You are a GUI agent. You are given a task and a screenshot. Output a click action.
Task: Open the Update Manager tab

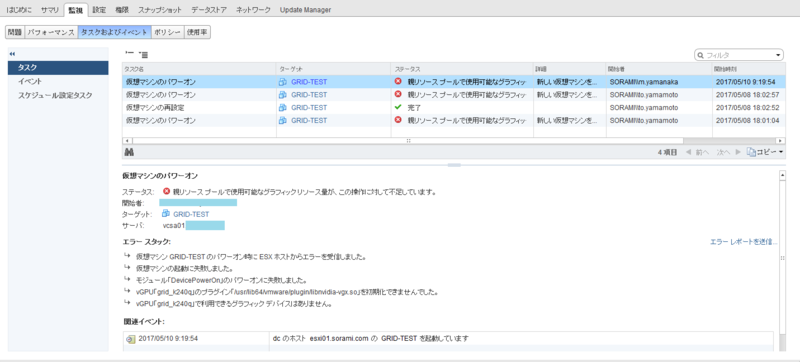[x=305, y=10]
